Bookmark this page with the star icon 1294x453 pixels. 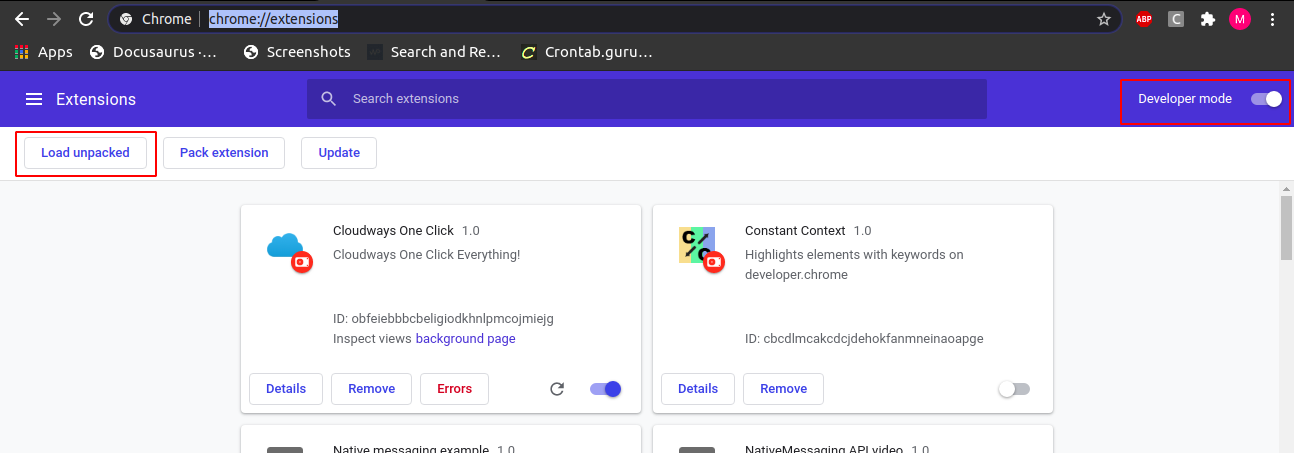pyautogui.click(x=1104, y=19)
